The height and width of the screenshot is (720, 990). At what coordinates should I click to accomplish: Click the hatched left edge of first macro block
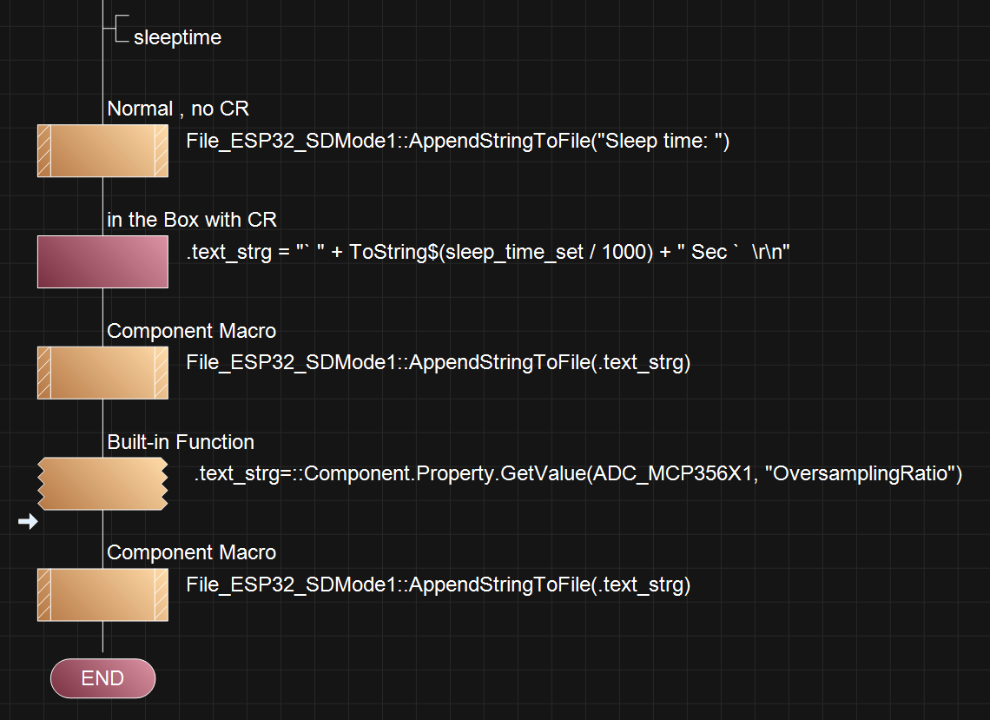pos(44,151)
